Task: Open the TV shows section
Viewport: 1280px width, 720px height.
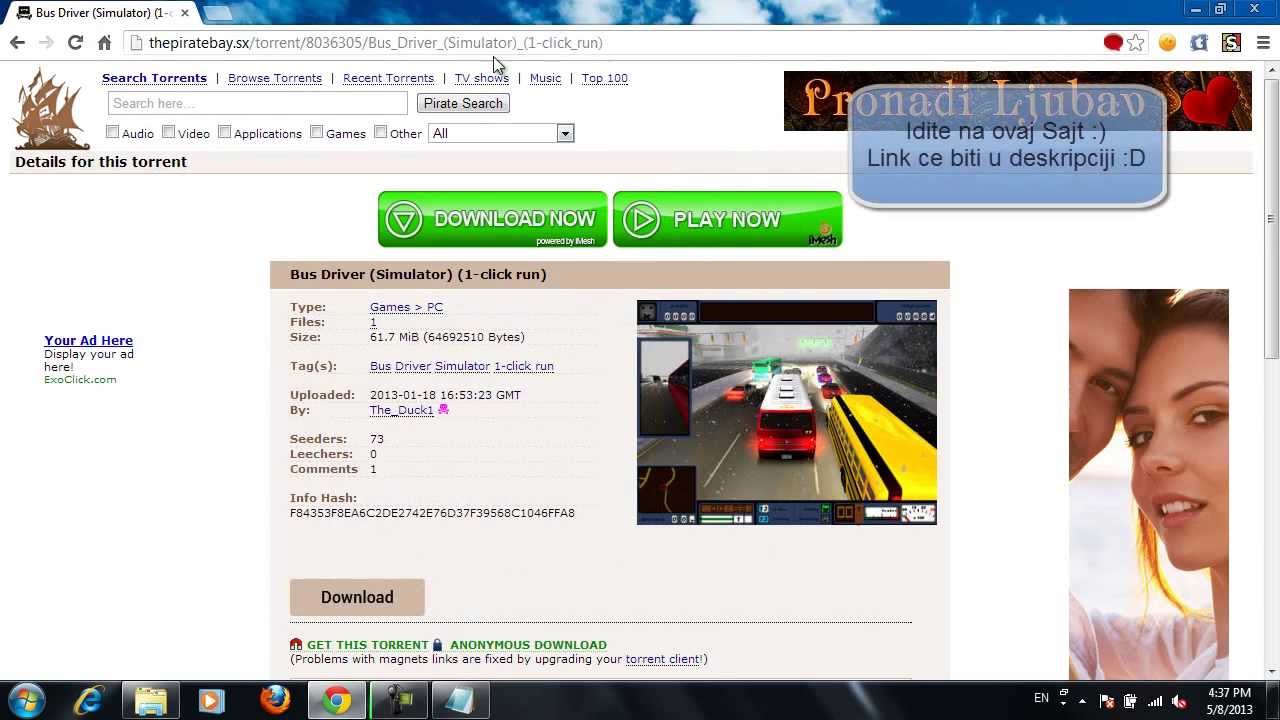Action: (482, 78)
